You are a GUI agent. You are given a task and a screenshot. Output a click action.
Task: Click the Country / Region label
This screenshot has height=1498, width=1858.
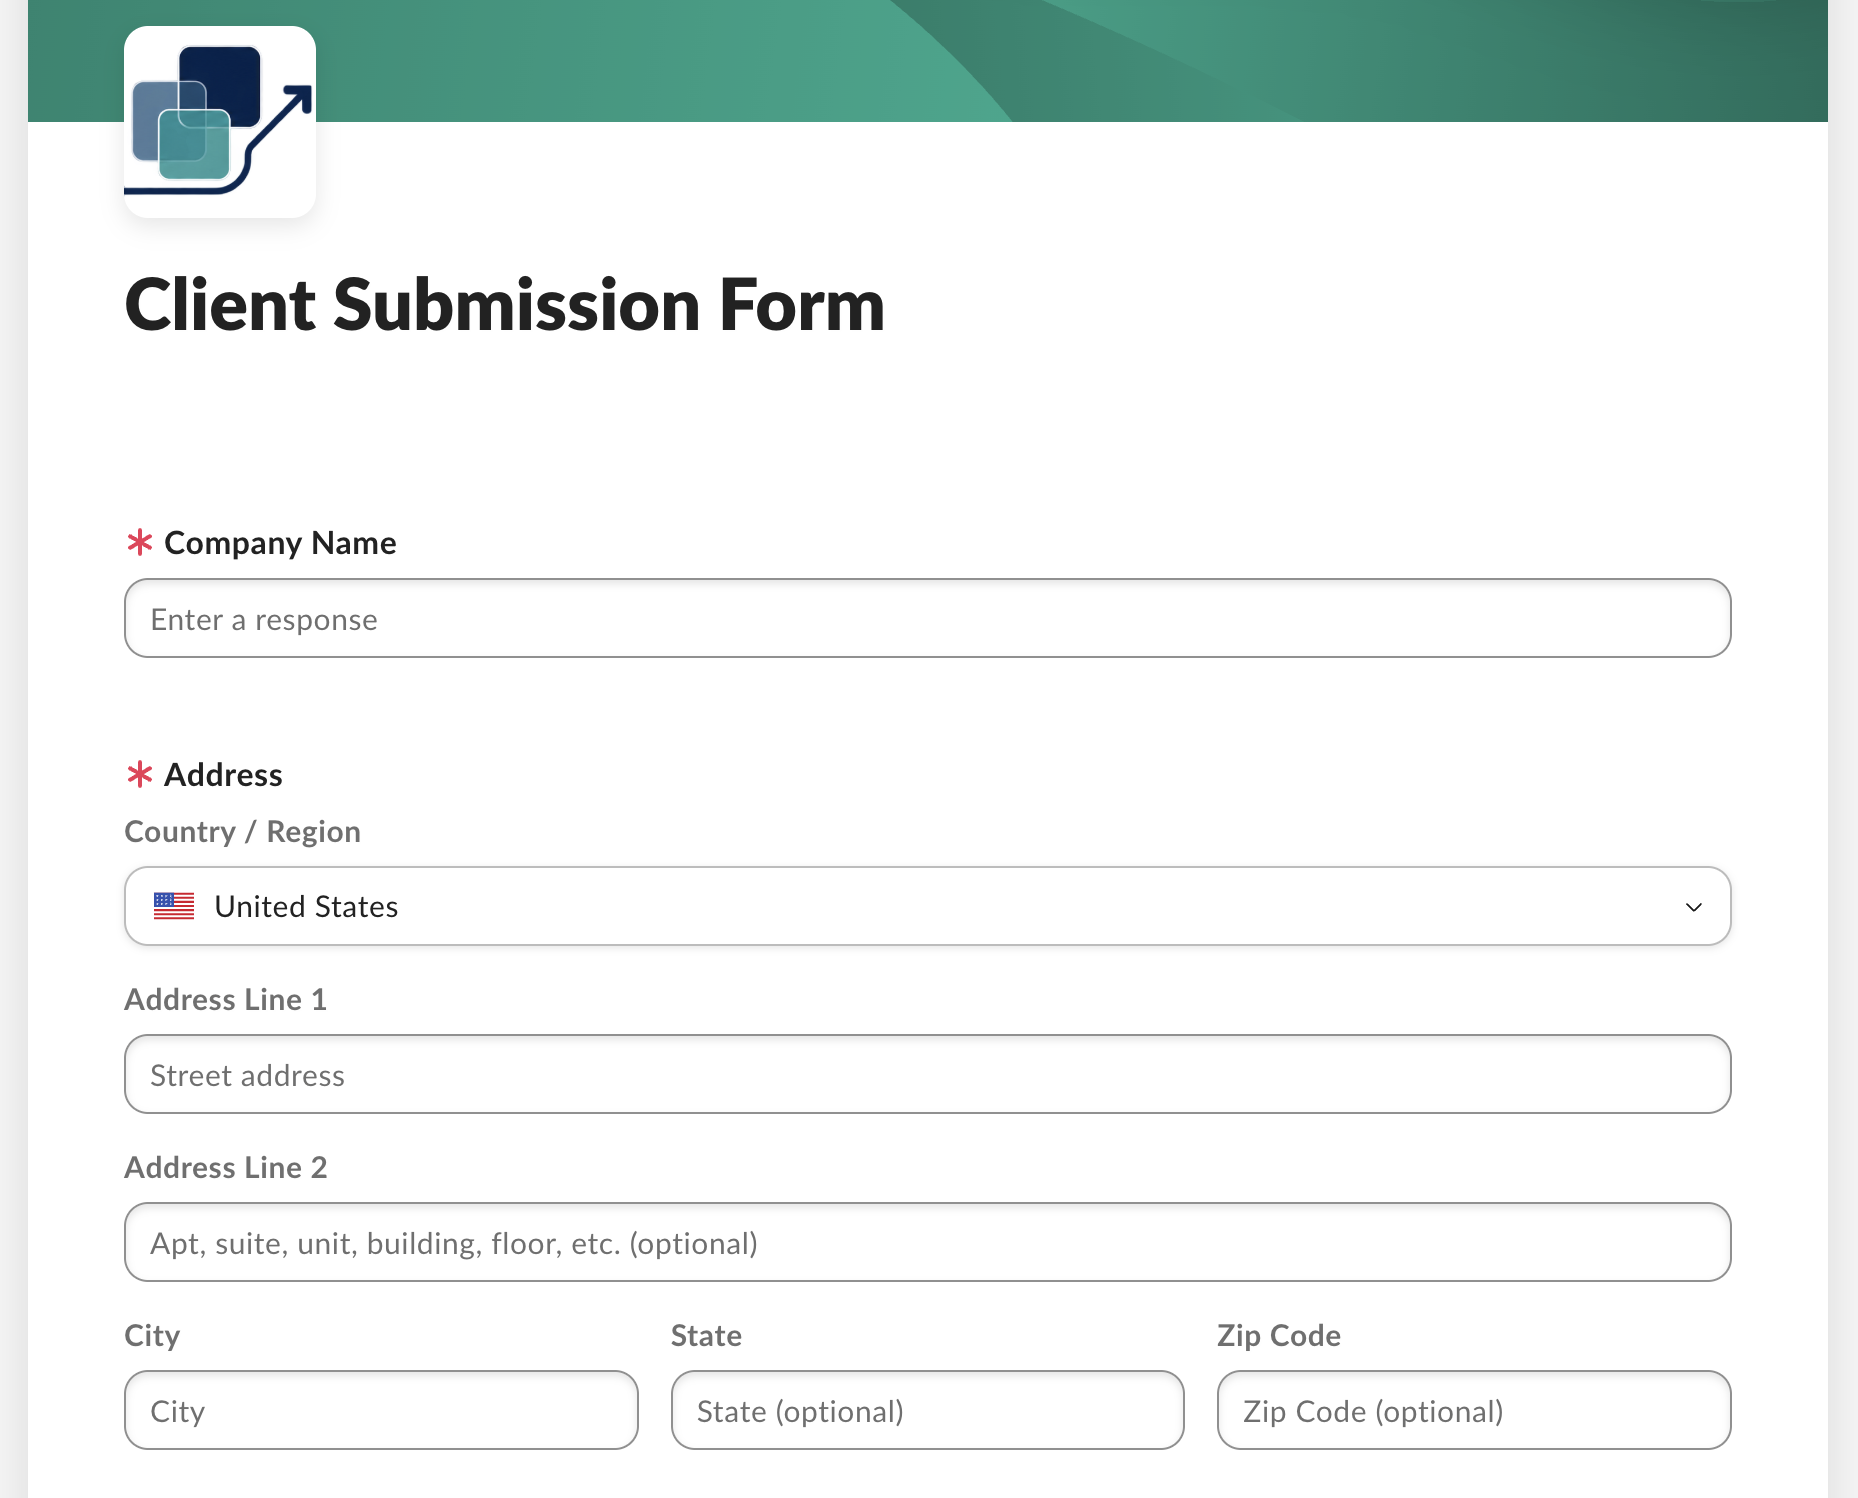point(242,832)
